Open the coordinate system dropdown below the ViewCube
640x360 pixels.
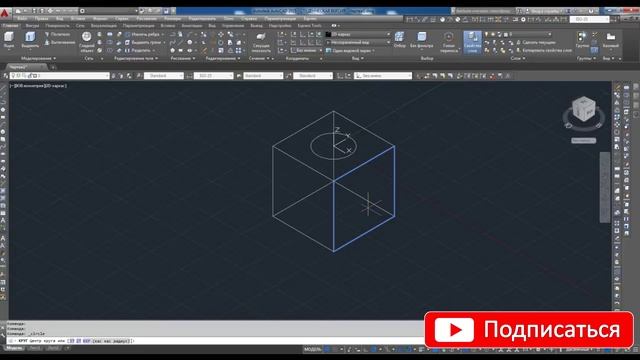click(583, 140)
